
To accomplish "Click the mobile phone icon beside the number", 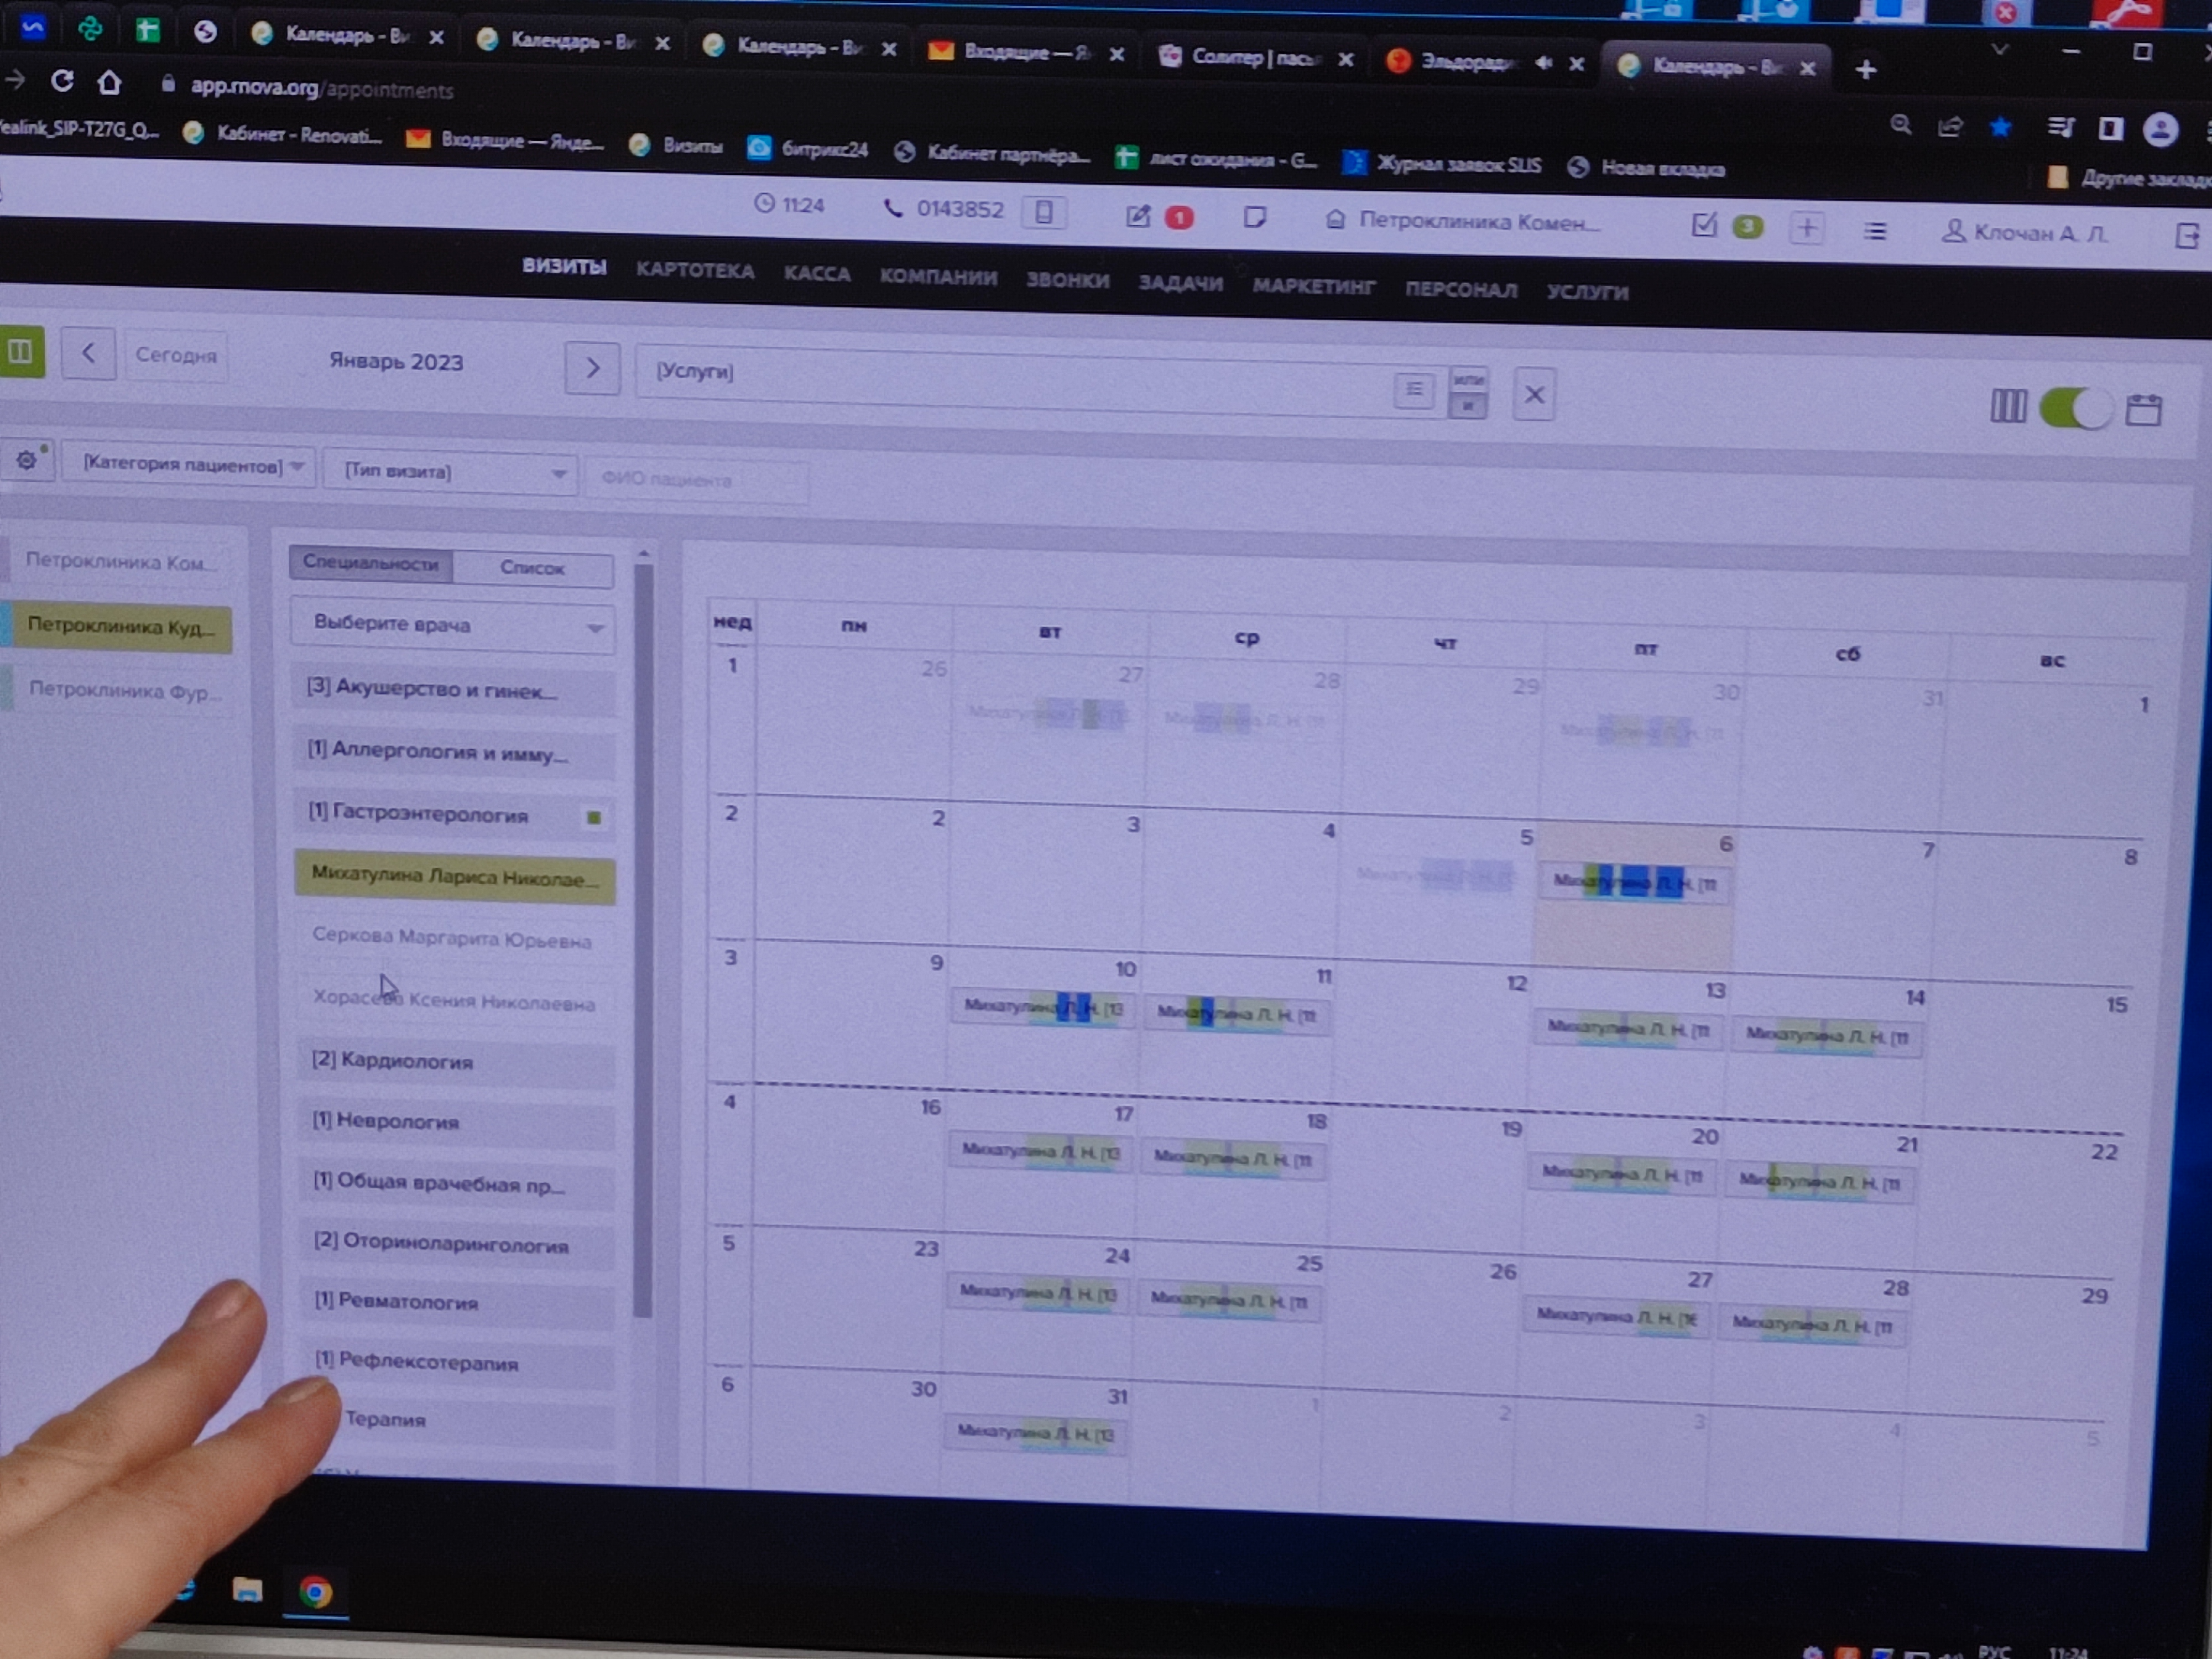I will (1043, 212).
